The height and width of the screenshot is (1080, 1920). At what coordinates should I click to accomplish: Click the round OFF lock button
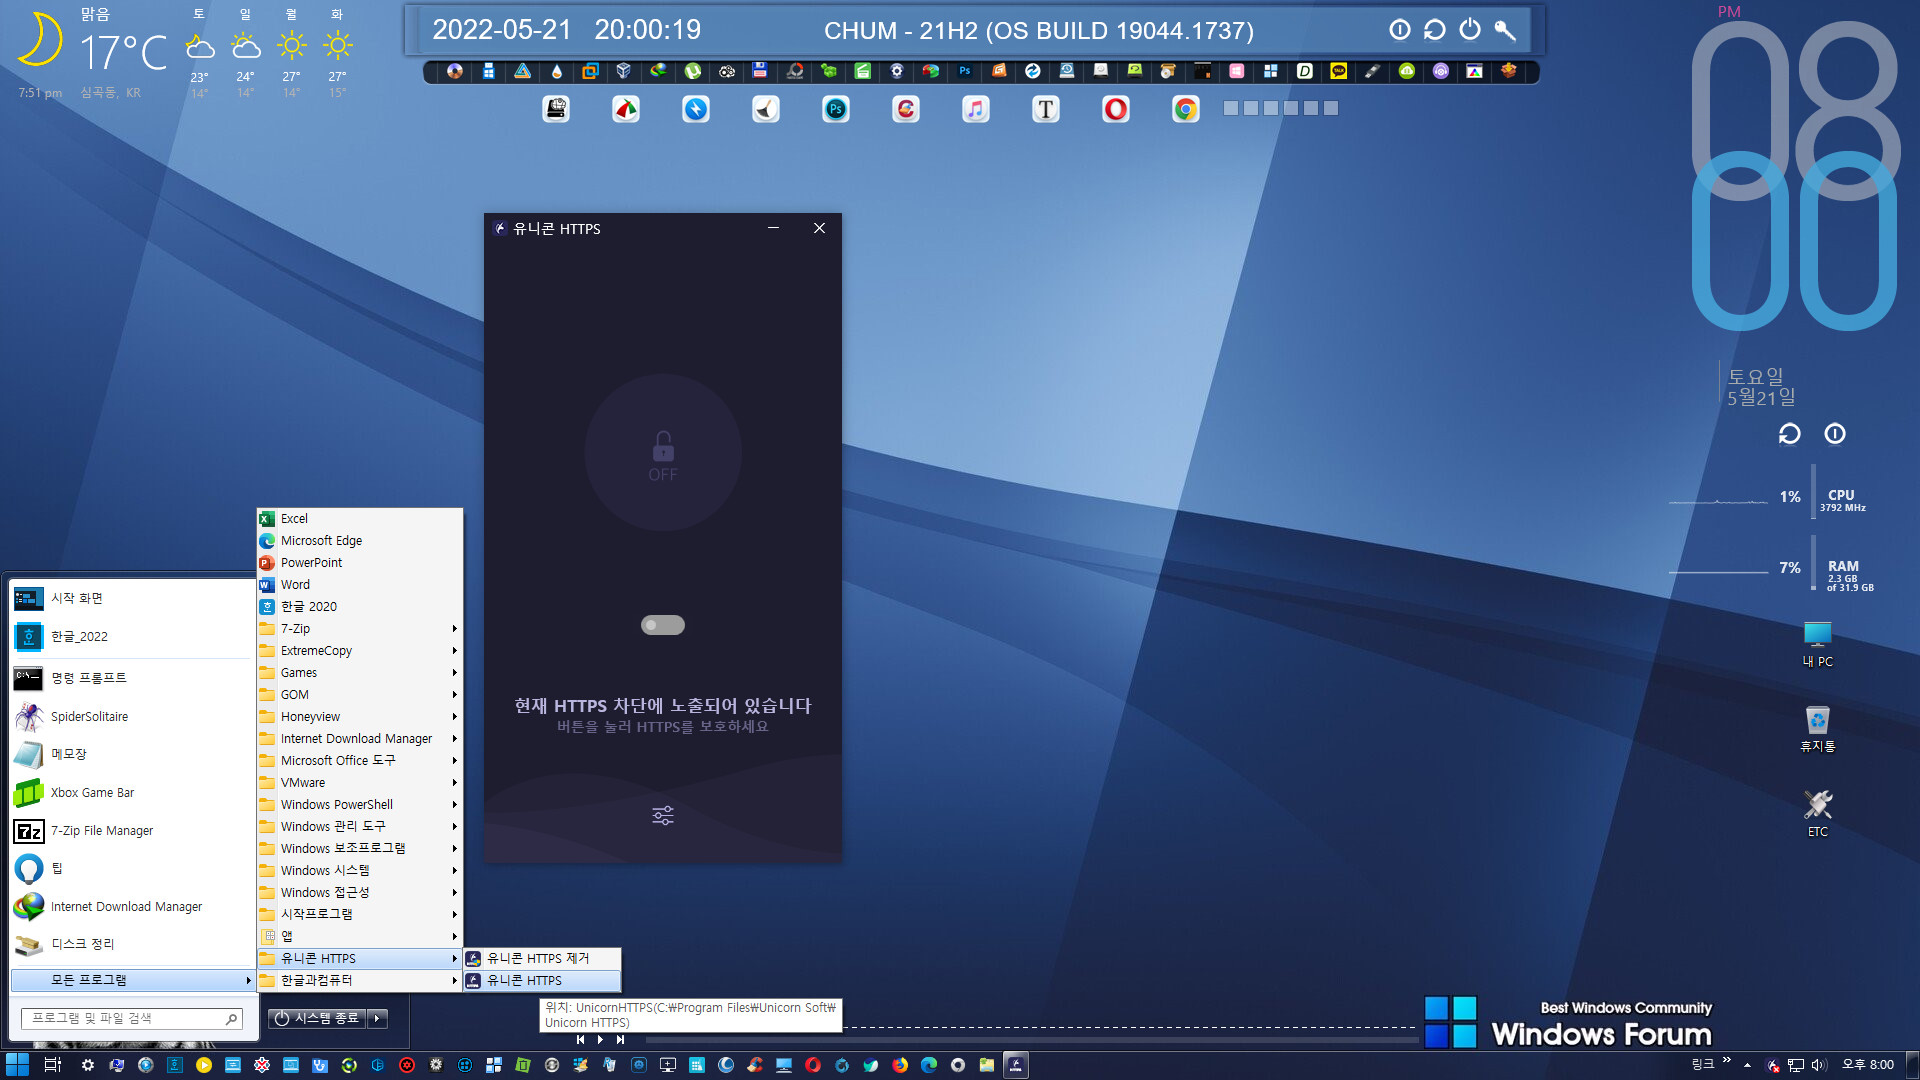pyautogui.click(x=663, y=453)
